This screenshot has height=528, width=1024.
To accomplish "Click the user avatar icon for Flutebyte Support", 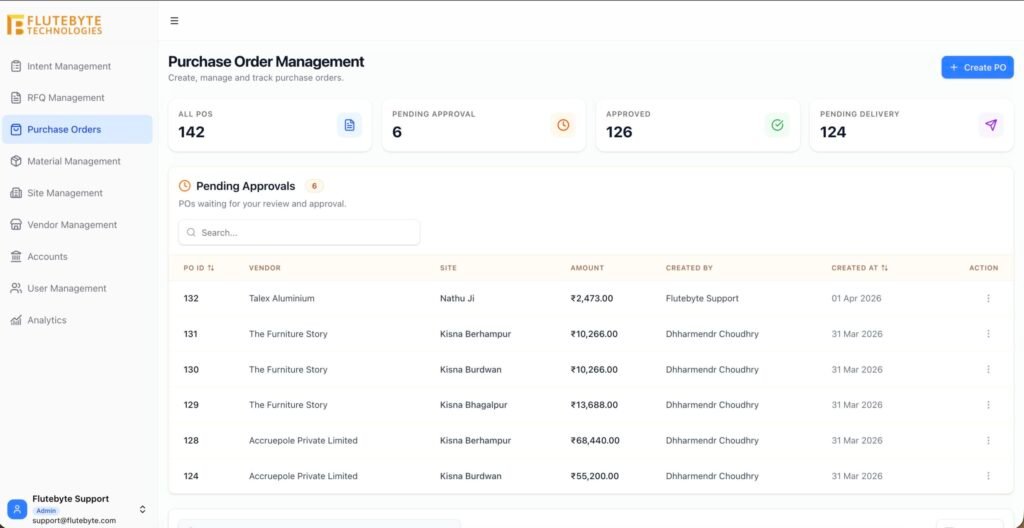I will coord(17,509).
